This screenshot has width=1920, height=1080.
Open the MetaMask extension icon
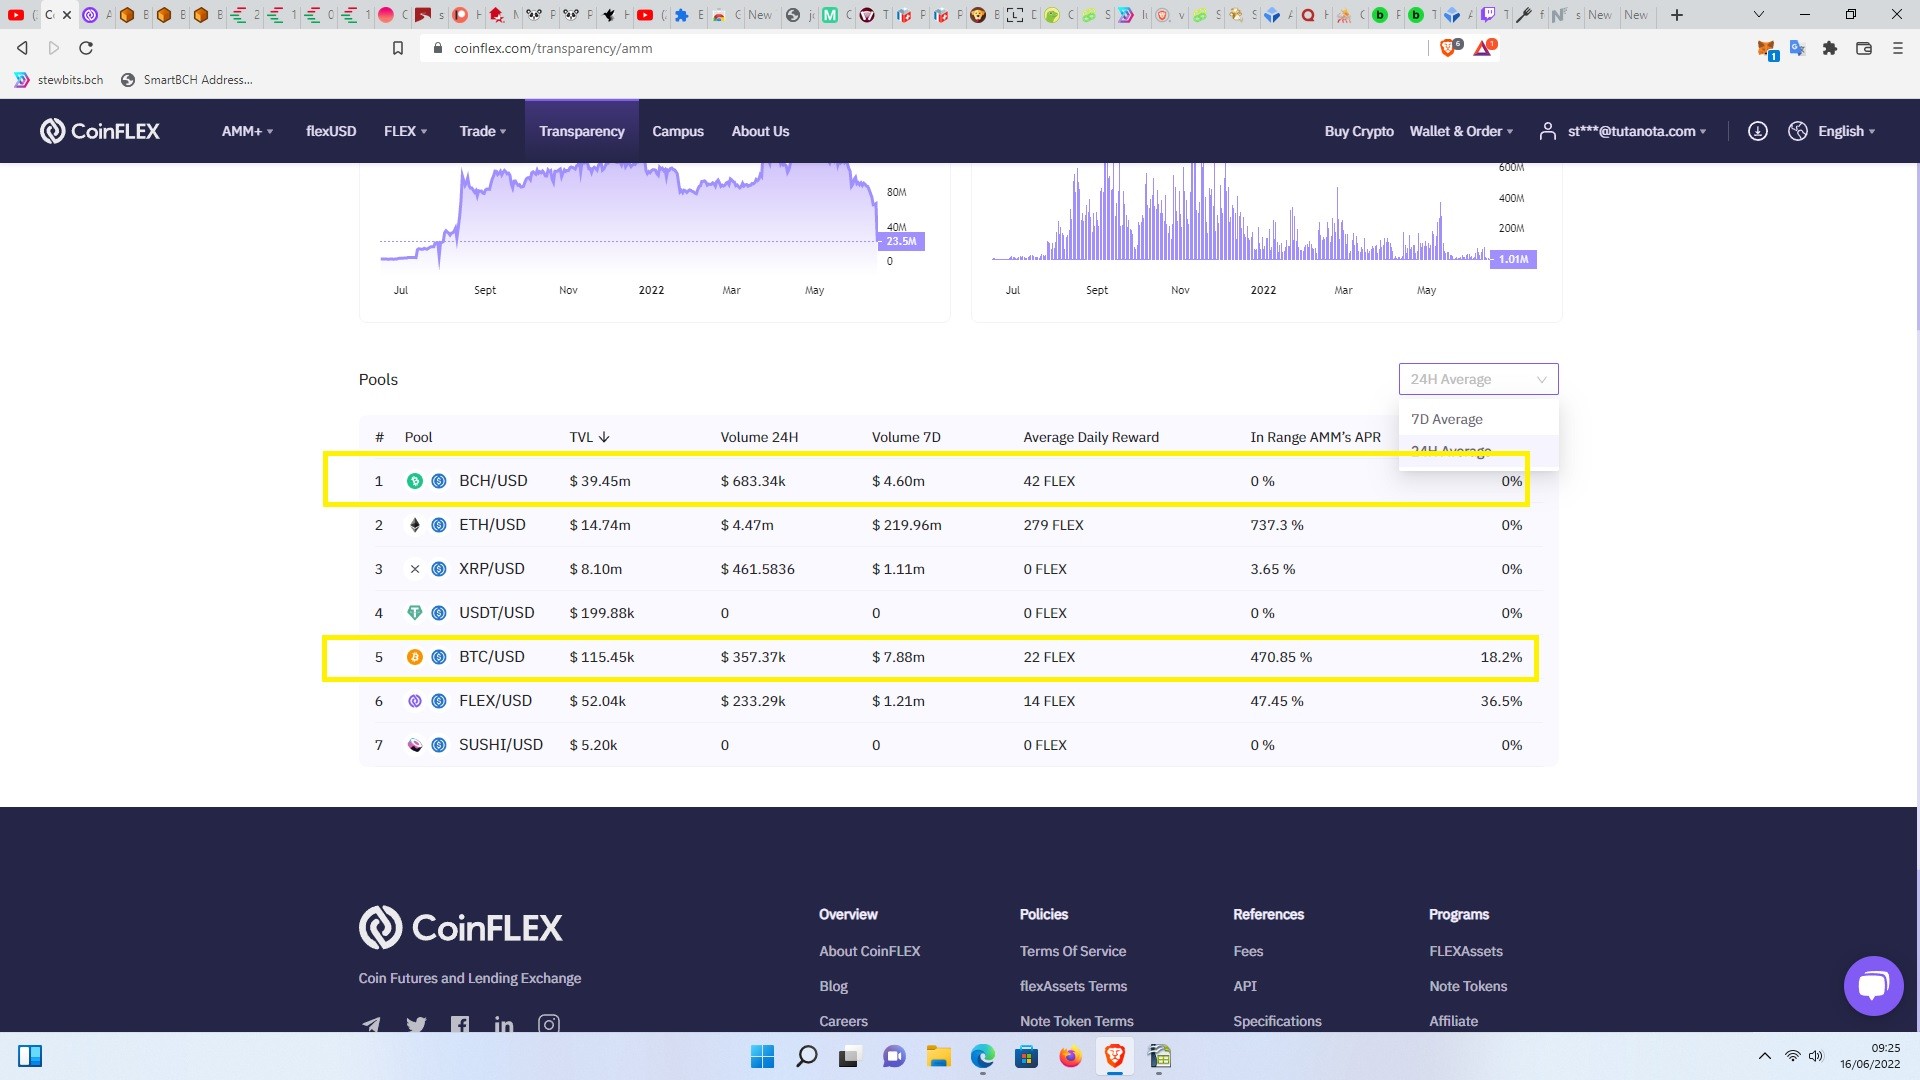1766,48
